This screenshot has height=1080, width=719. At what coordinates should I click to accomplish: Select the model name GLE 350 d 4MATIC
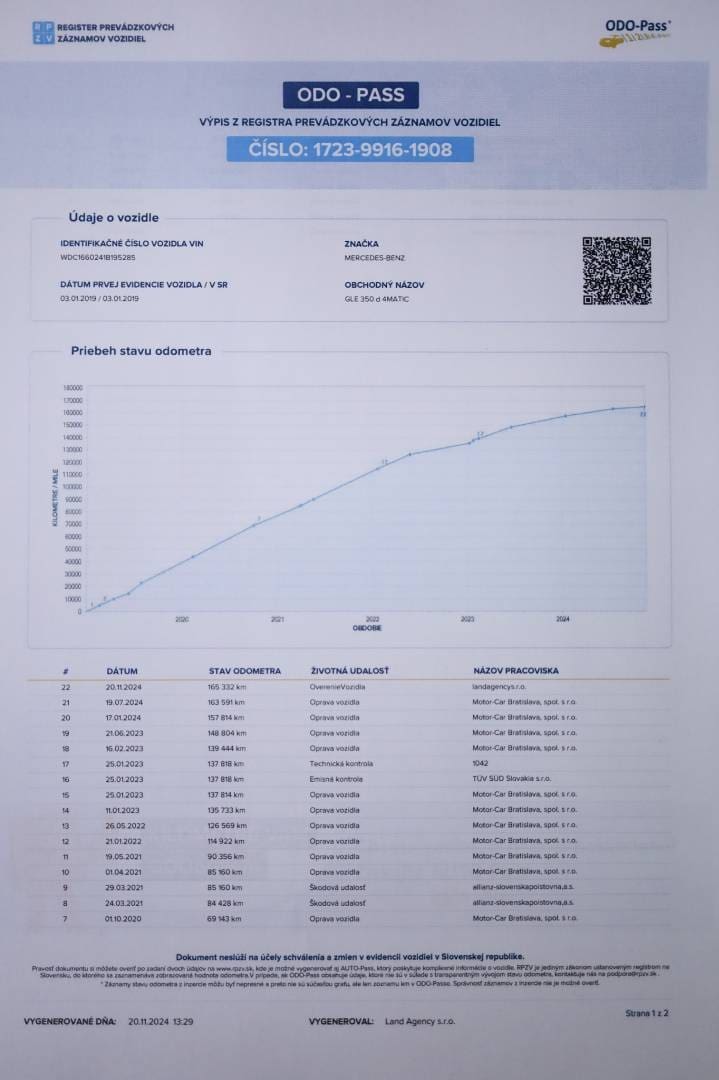[376, 299]
